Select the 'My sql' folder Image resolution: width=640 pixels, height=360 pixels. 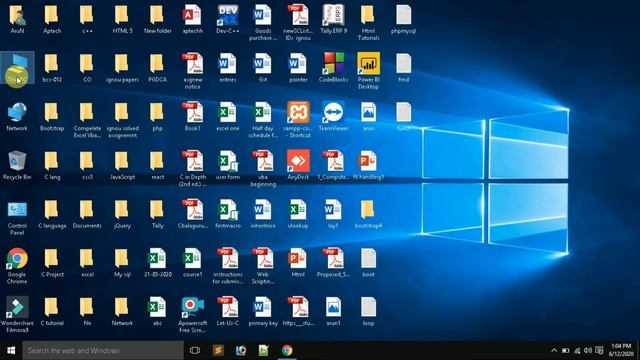[x=122, y=262]
